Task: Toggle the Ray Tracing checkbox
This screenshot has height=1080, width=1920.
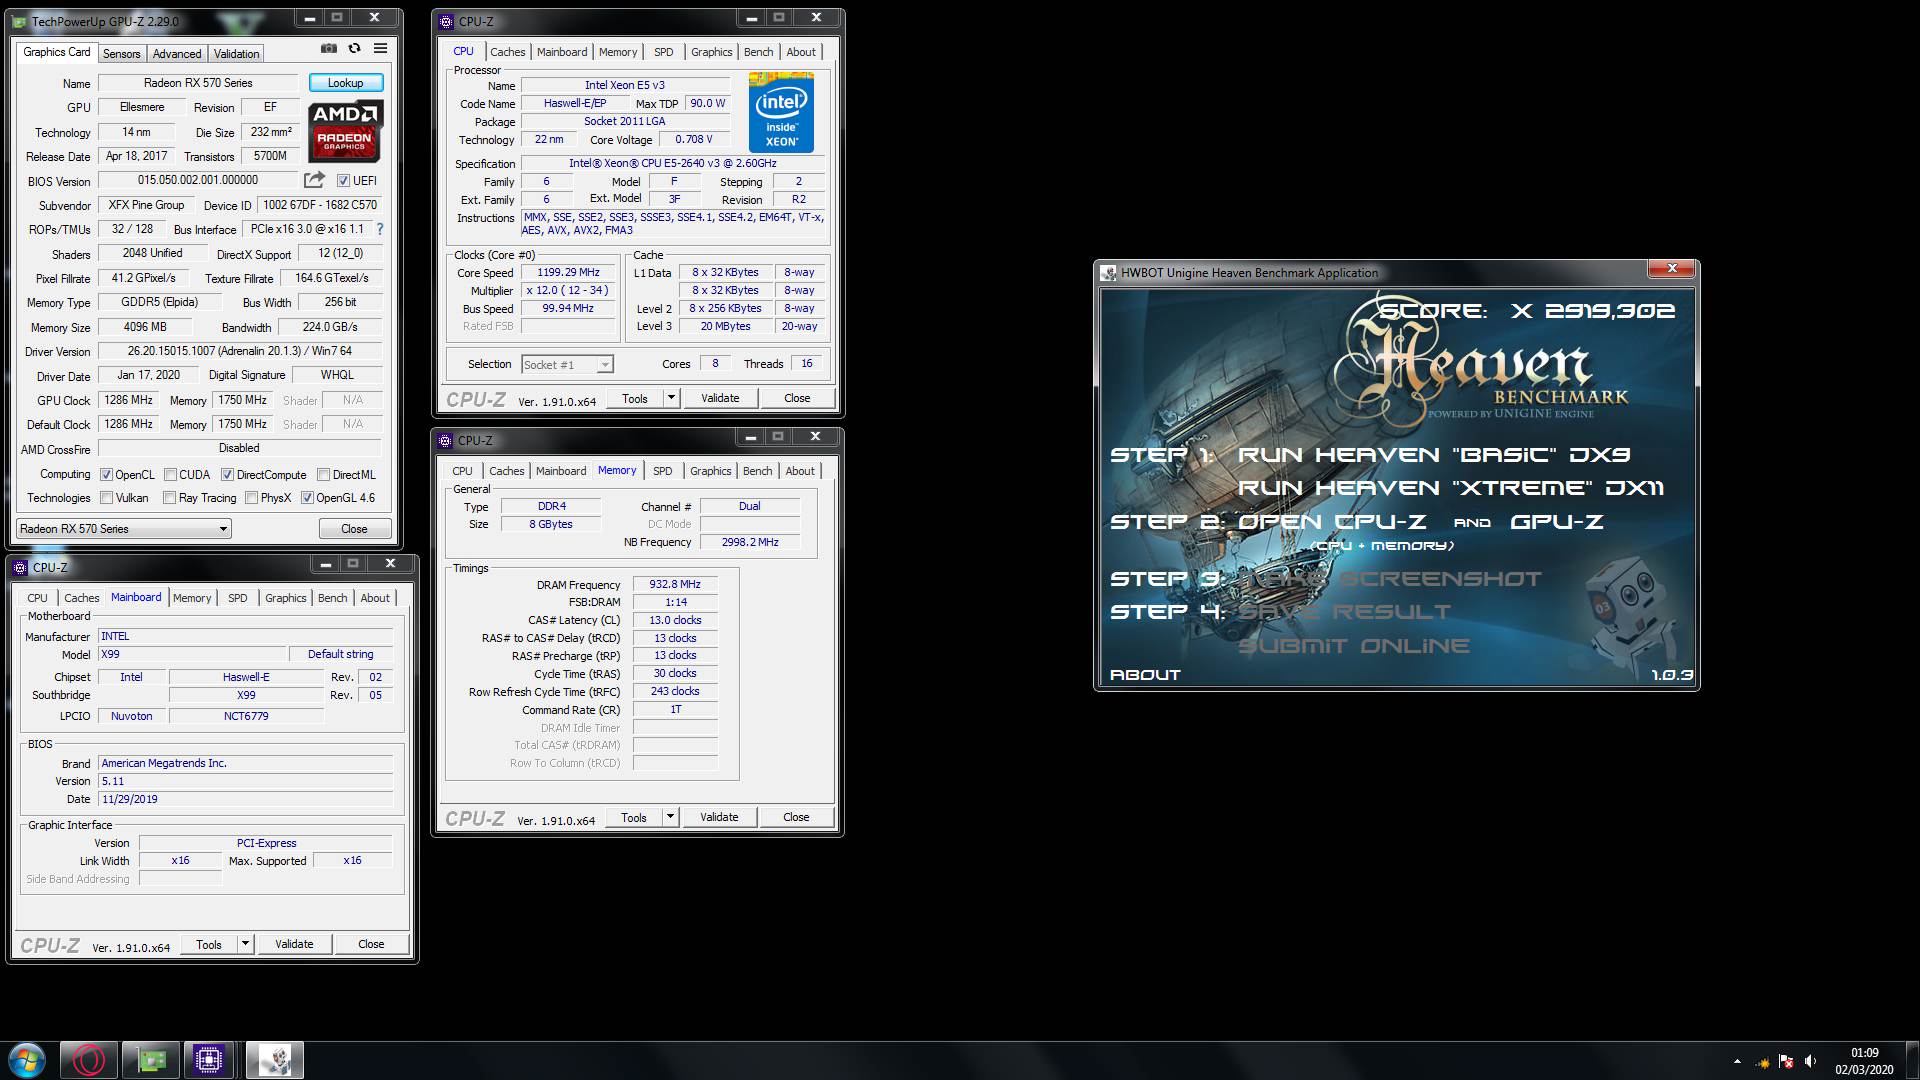Action: (x=170, y=498)
